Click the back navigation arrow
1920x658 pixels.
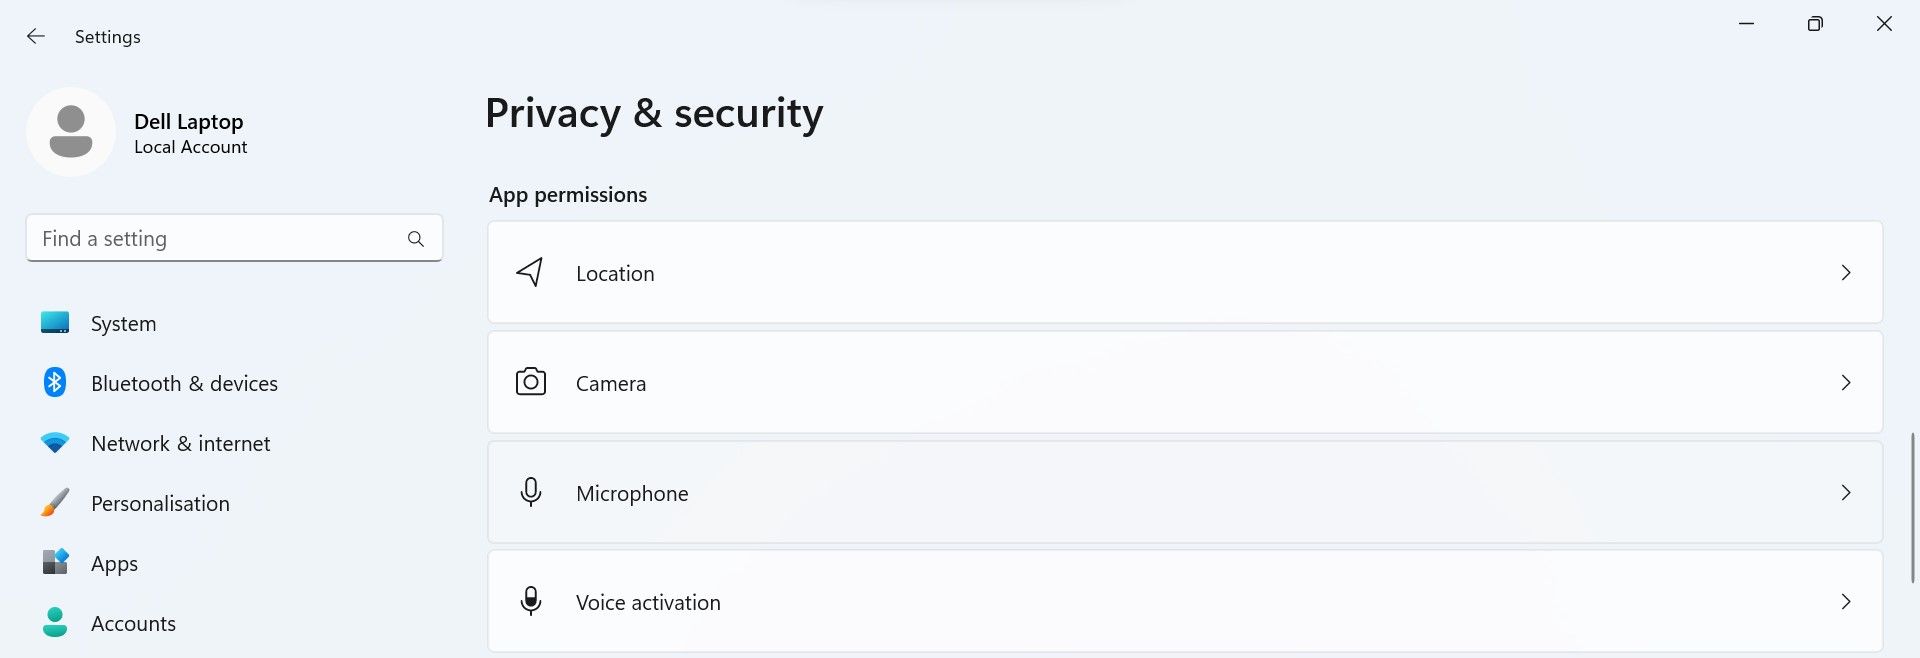pyautogui.click(x=36, y=36)
